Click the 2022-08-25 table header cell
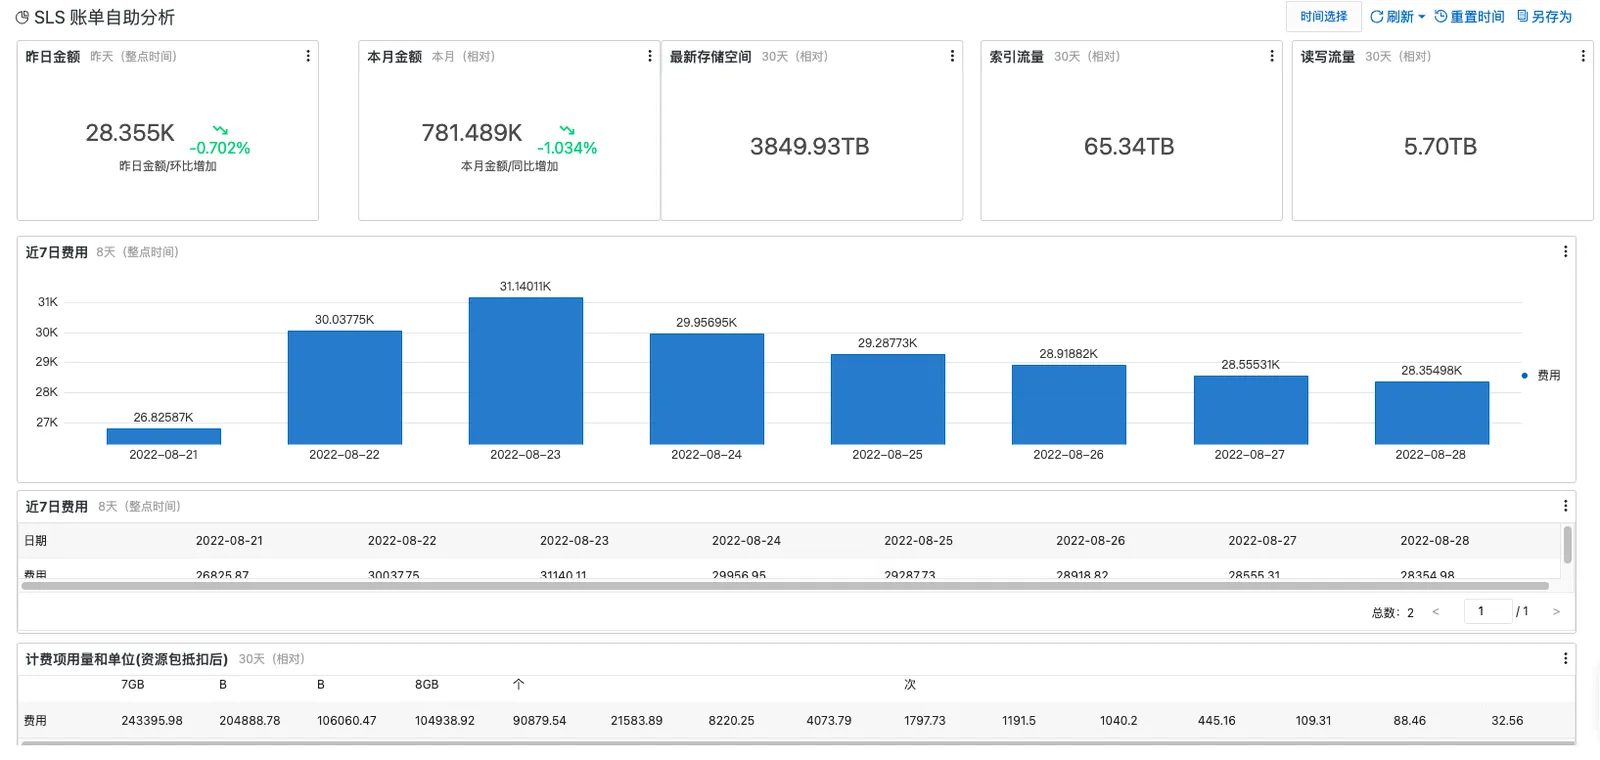1600x760 pixels. coord(918,541)
